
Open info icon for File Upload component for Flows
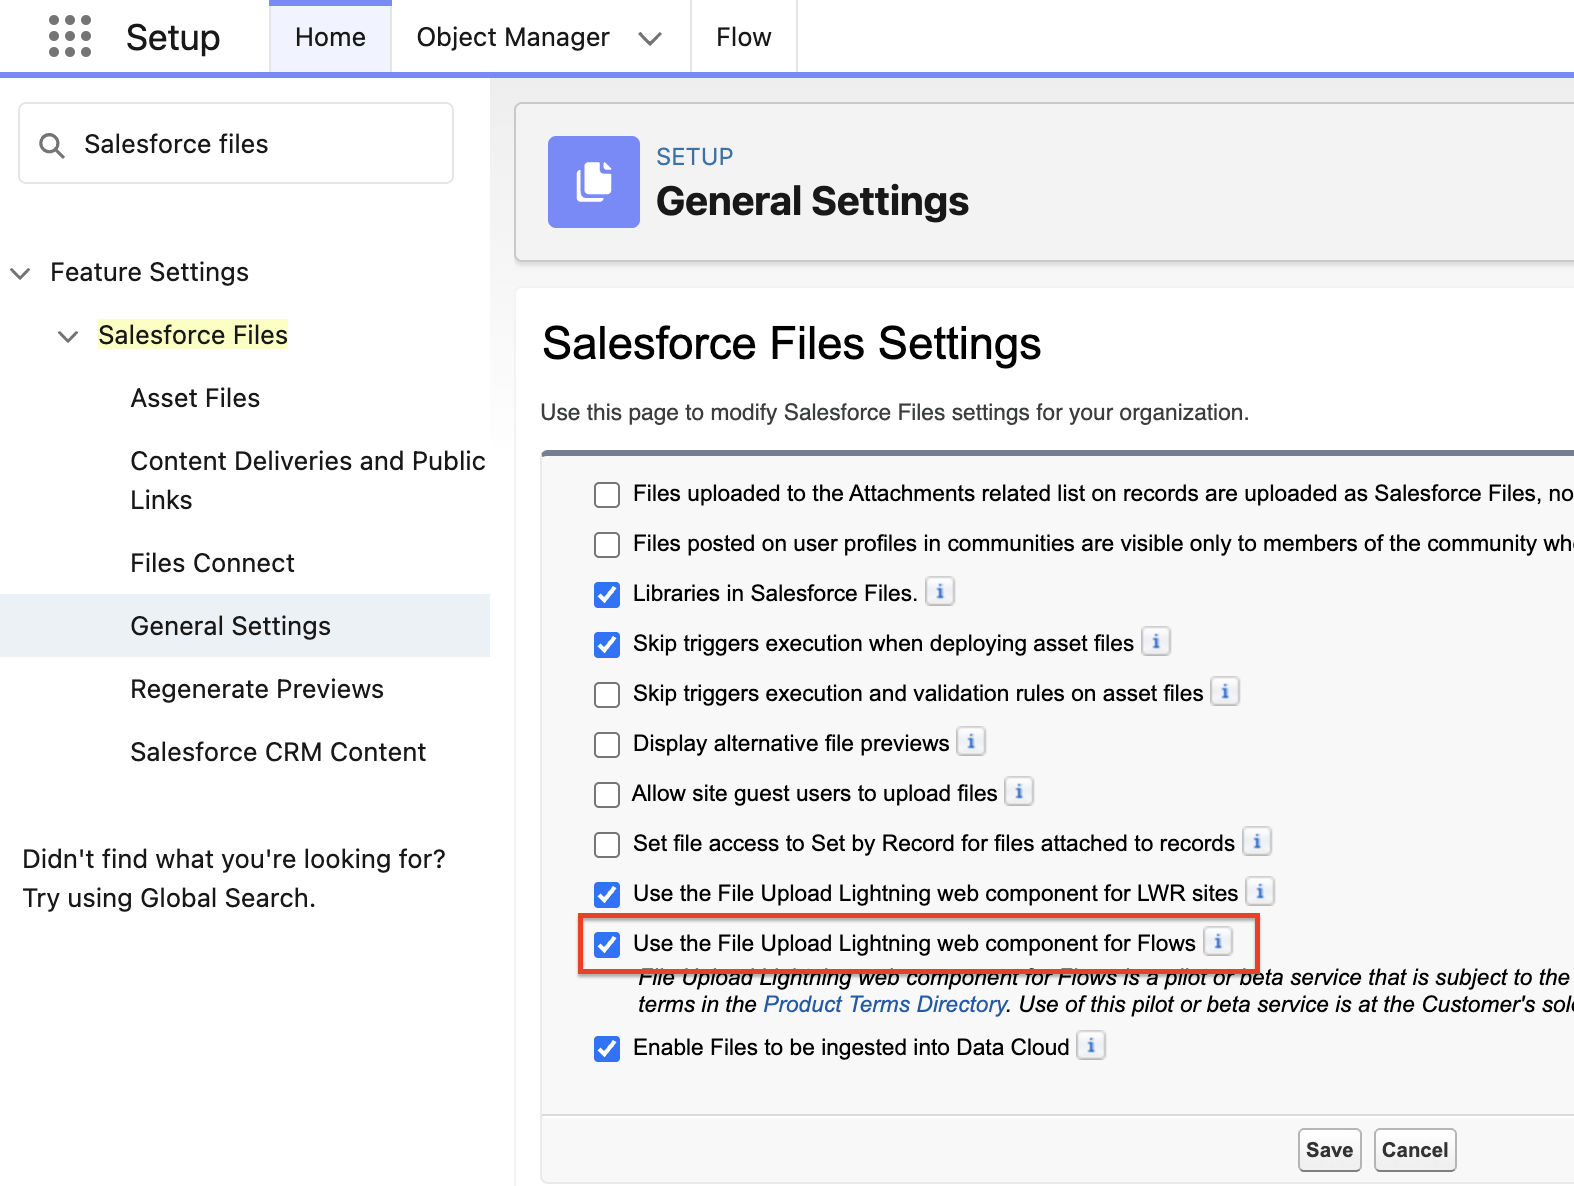[x=1218, y=942]
